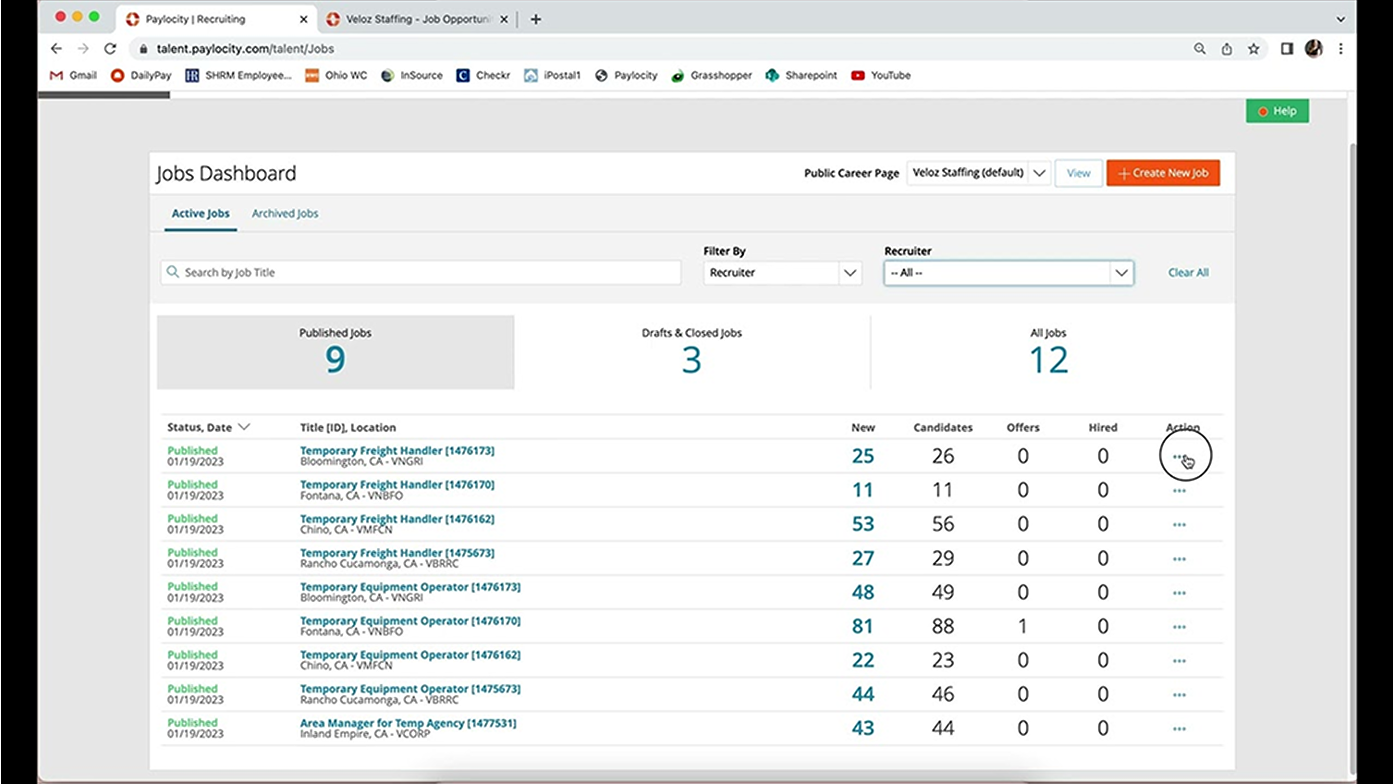This screenshot has width=1393, height=784.
Task: Reload the page with the refresh icon
Action: (x=110, y=48)
